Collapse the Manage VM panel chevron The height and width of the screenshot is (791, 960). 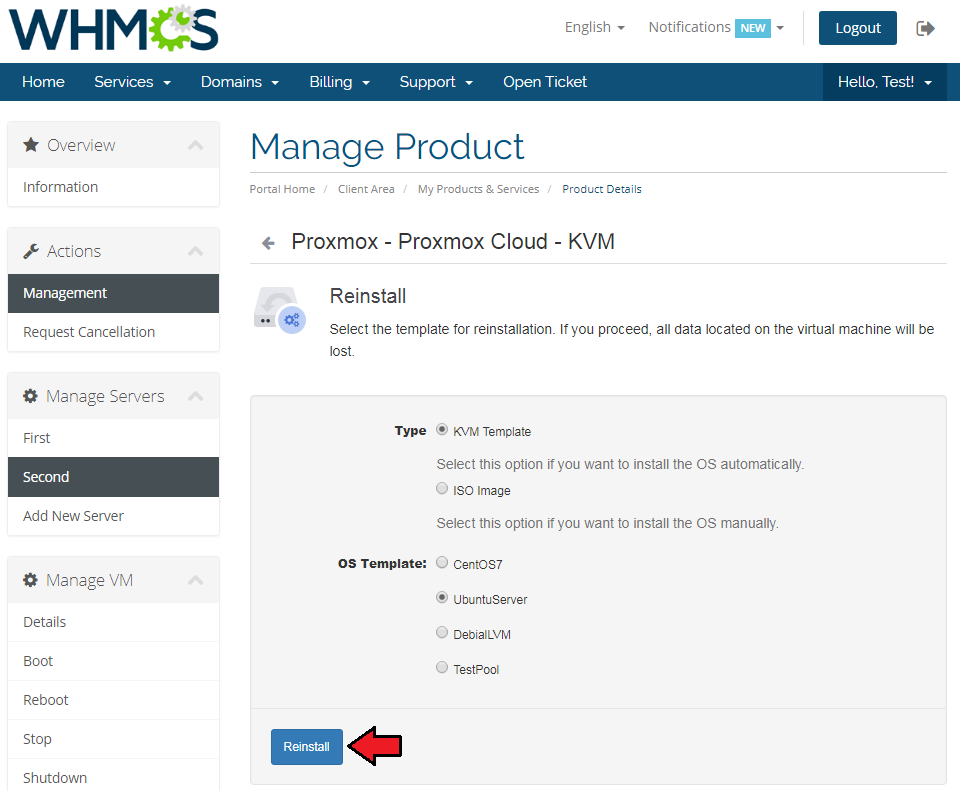[x=195, y=580]
